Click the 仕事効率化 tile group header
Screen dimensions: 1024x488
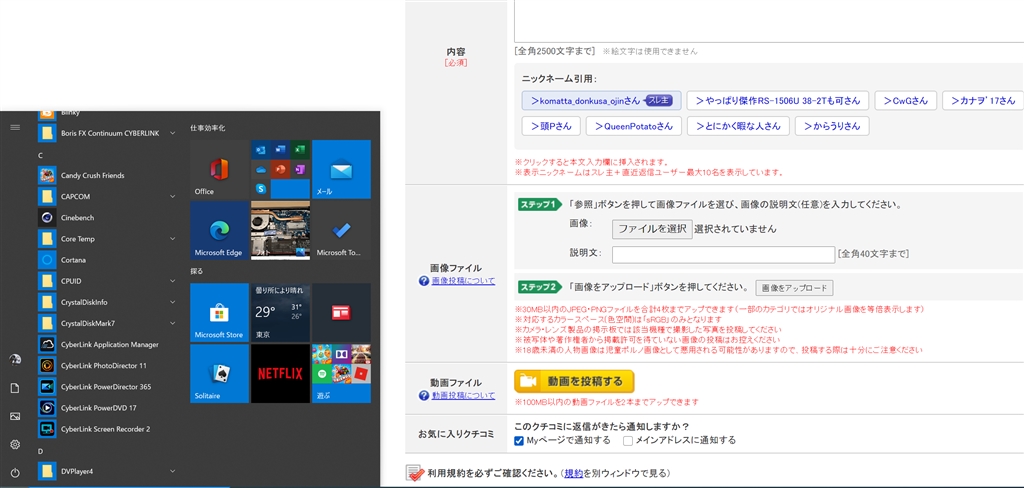pyautogui.click(x=208, y=128)
